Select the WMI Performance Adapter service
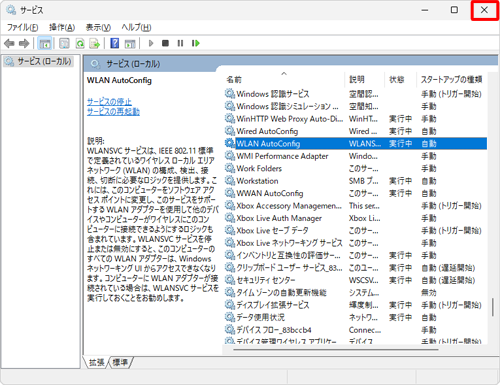The width and height of the screenshot is (500, 385). pyautogui.click(x=282, y=156)
